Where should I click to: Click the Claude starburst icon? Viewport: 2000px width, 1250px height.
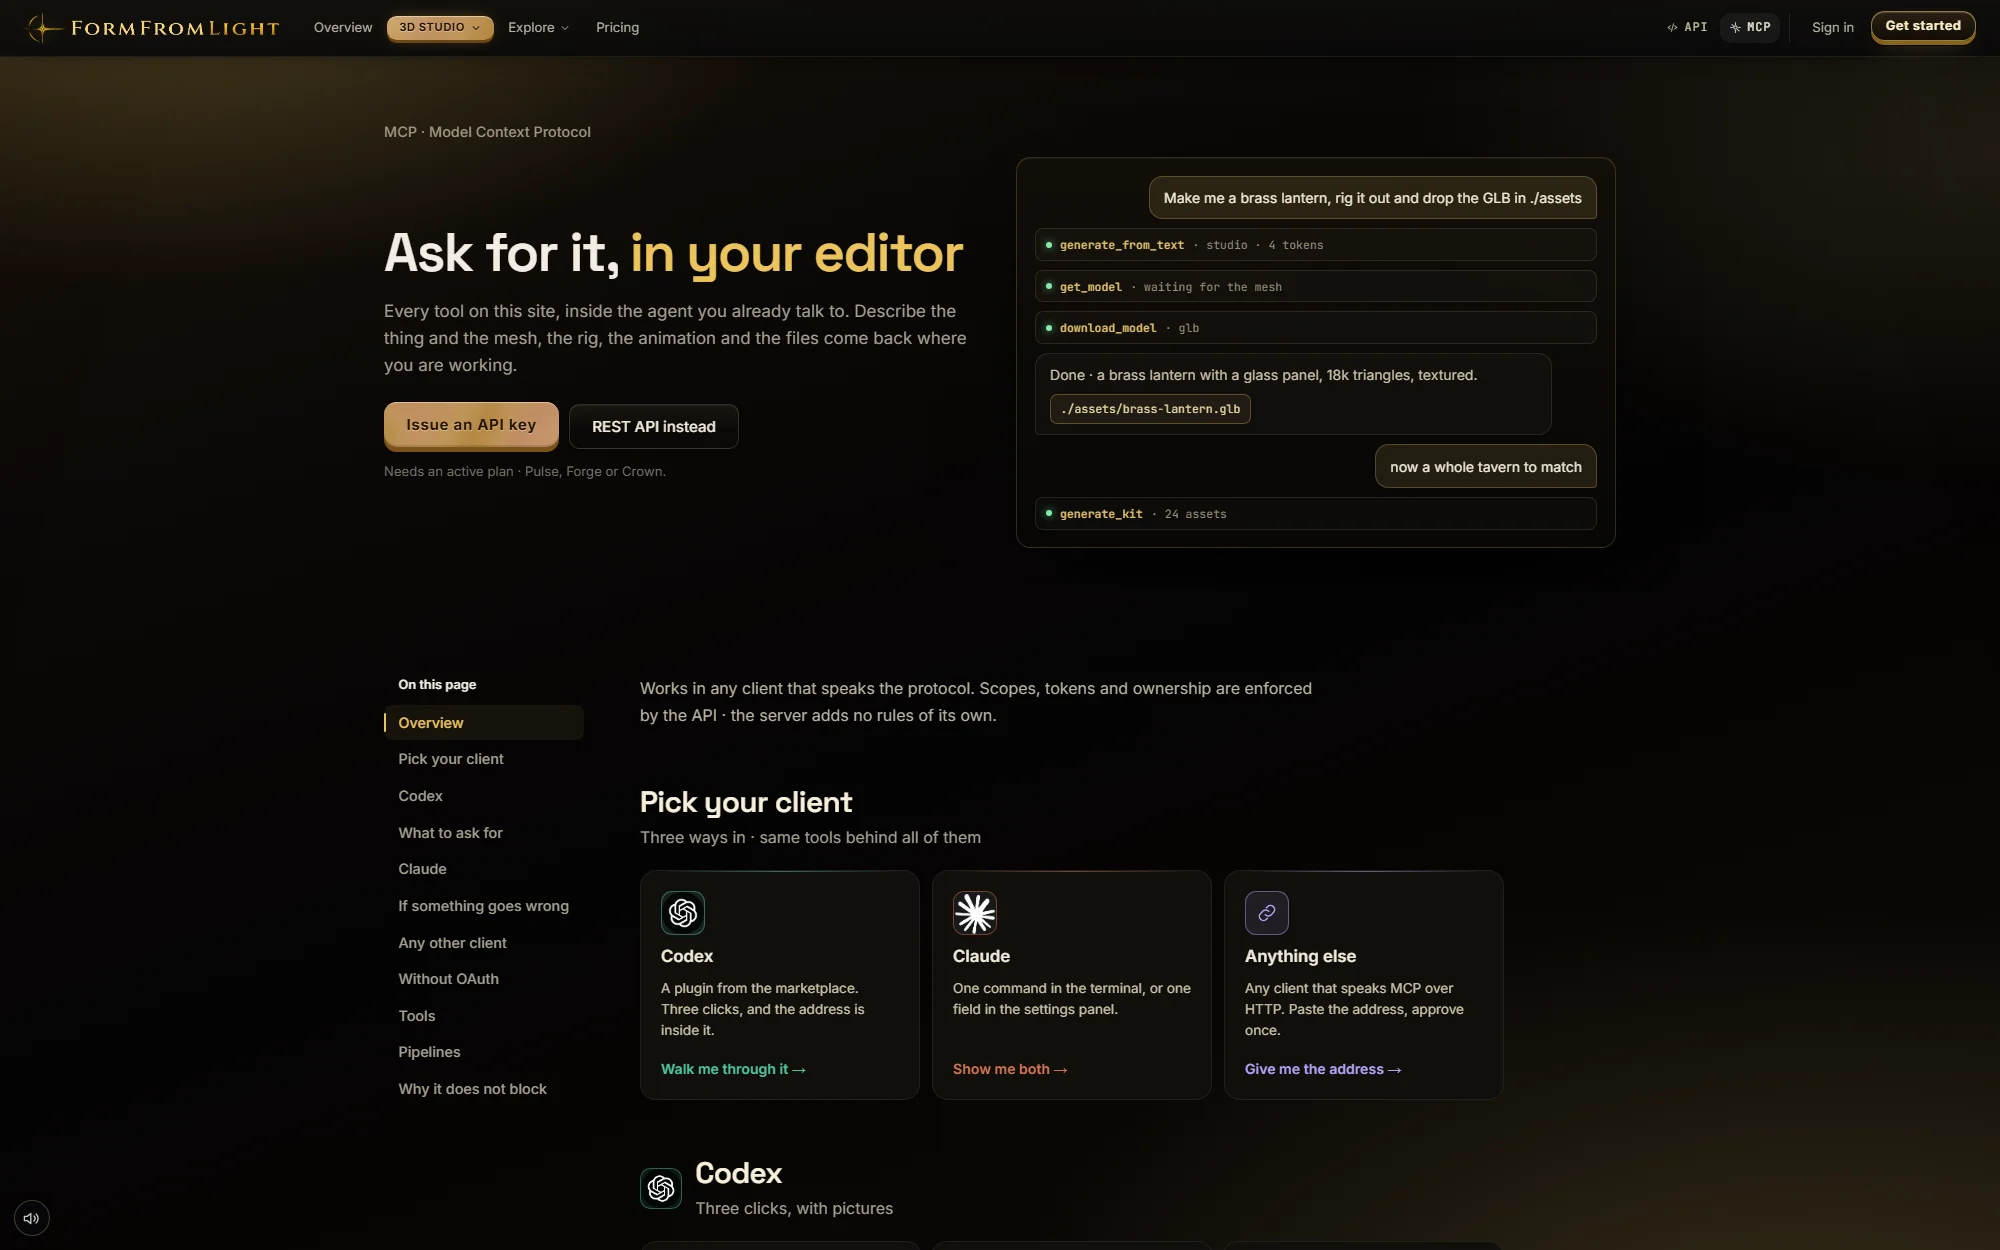(975, 913)
